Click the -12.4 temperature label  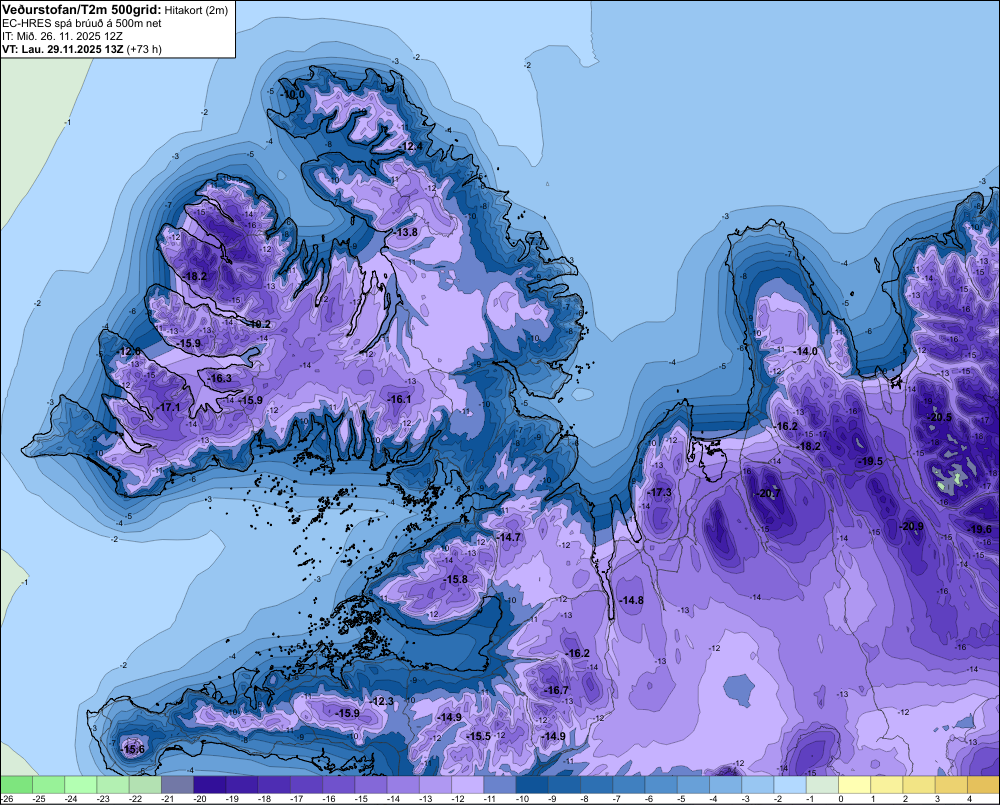point(411,147)
